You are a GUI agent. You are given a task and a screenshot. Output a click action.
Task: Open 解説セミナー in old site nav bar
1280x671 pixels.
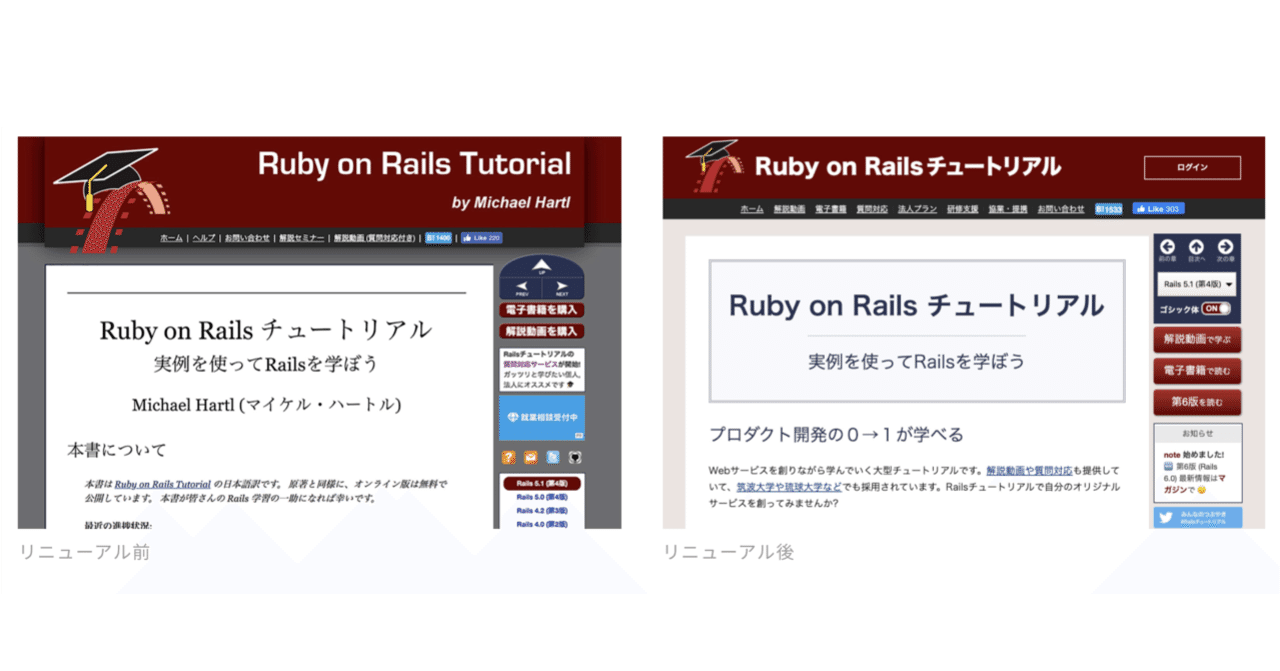tap(302, 238)
